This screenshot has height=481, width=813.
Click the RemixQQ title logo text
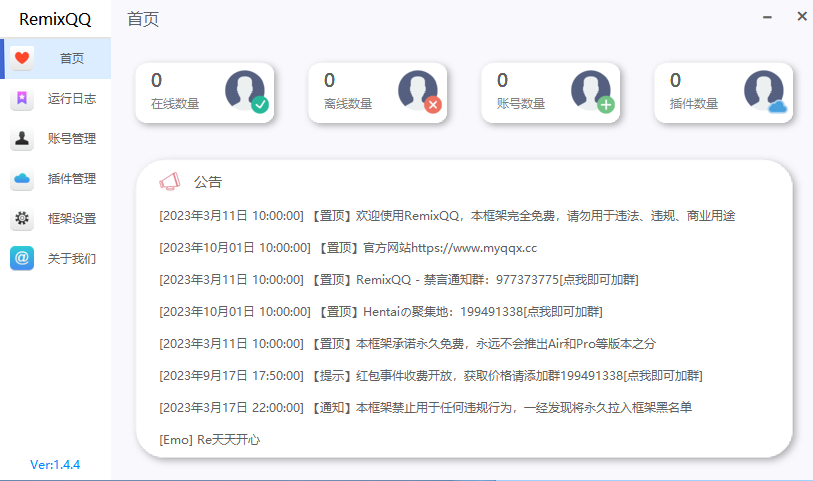tap(55, 19)
